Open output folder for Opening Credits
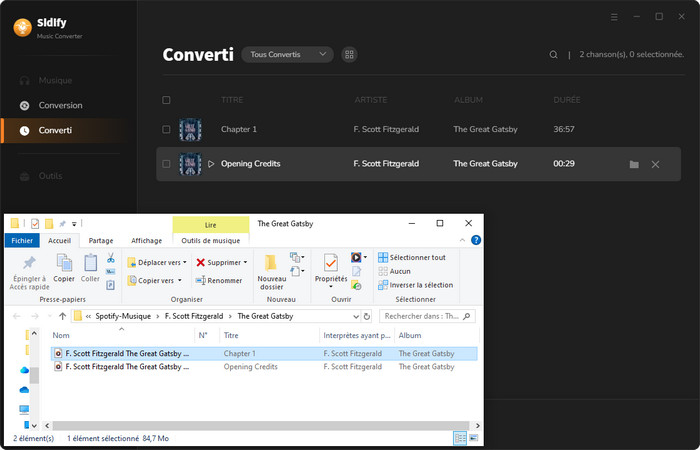This screenshot has width=700, height=450. click(634, 164)
